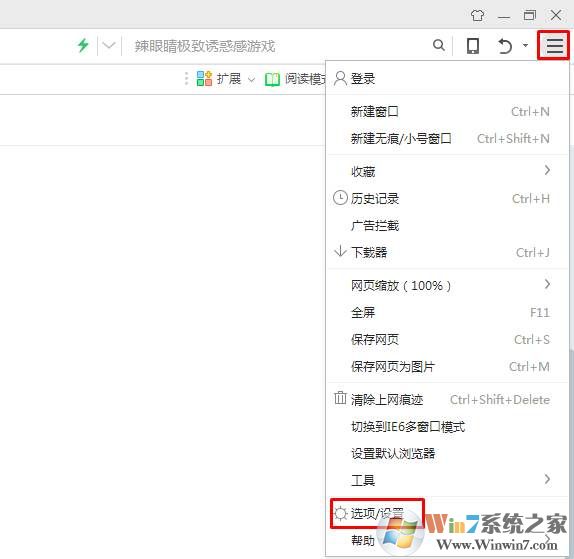Open the skin (shirt) icon in the title bar
Viewport: 574px width, 559px height.
pyautogui.click(x=477, y=15)
